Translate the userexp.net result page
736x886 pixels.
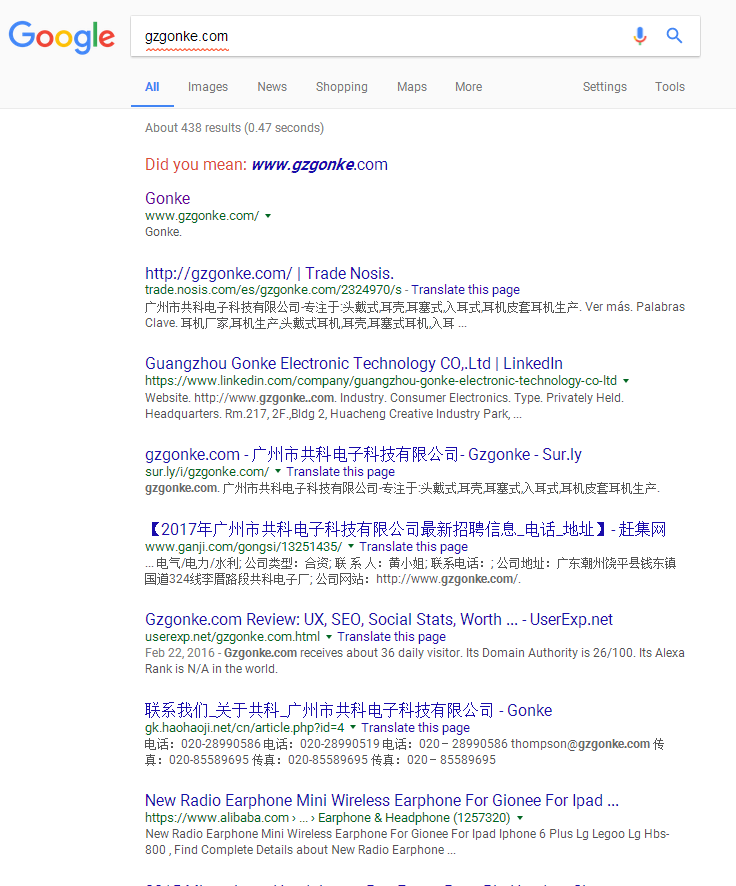pyautogui.click(x=391, y=637)
